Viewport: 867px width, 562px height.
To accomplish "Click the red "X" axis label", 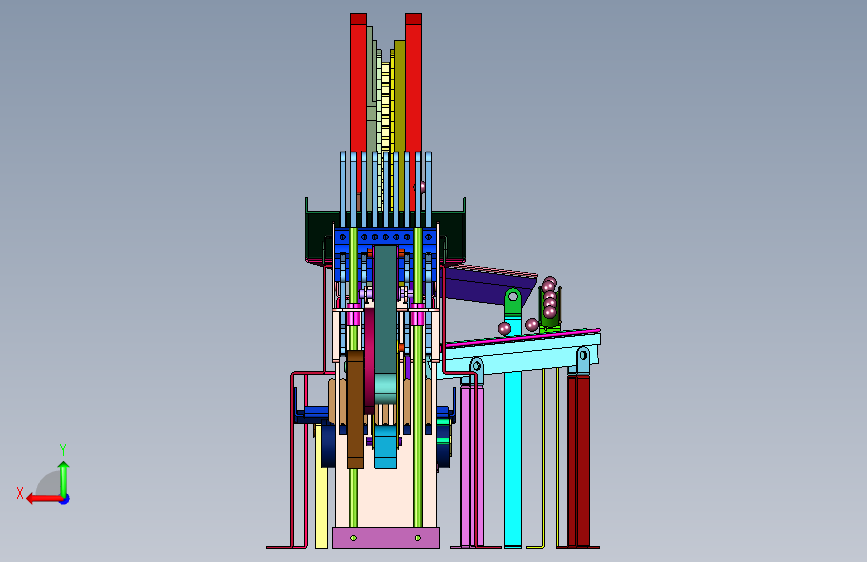I will 20,493.
